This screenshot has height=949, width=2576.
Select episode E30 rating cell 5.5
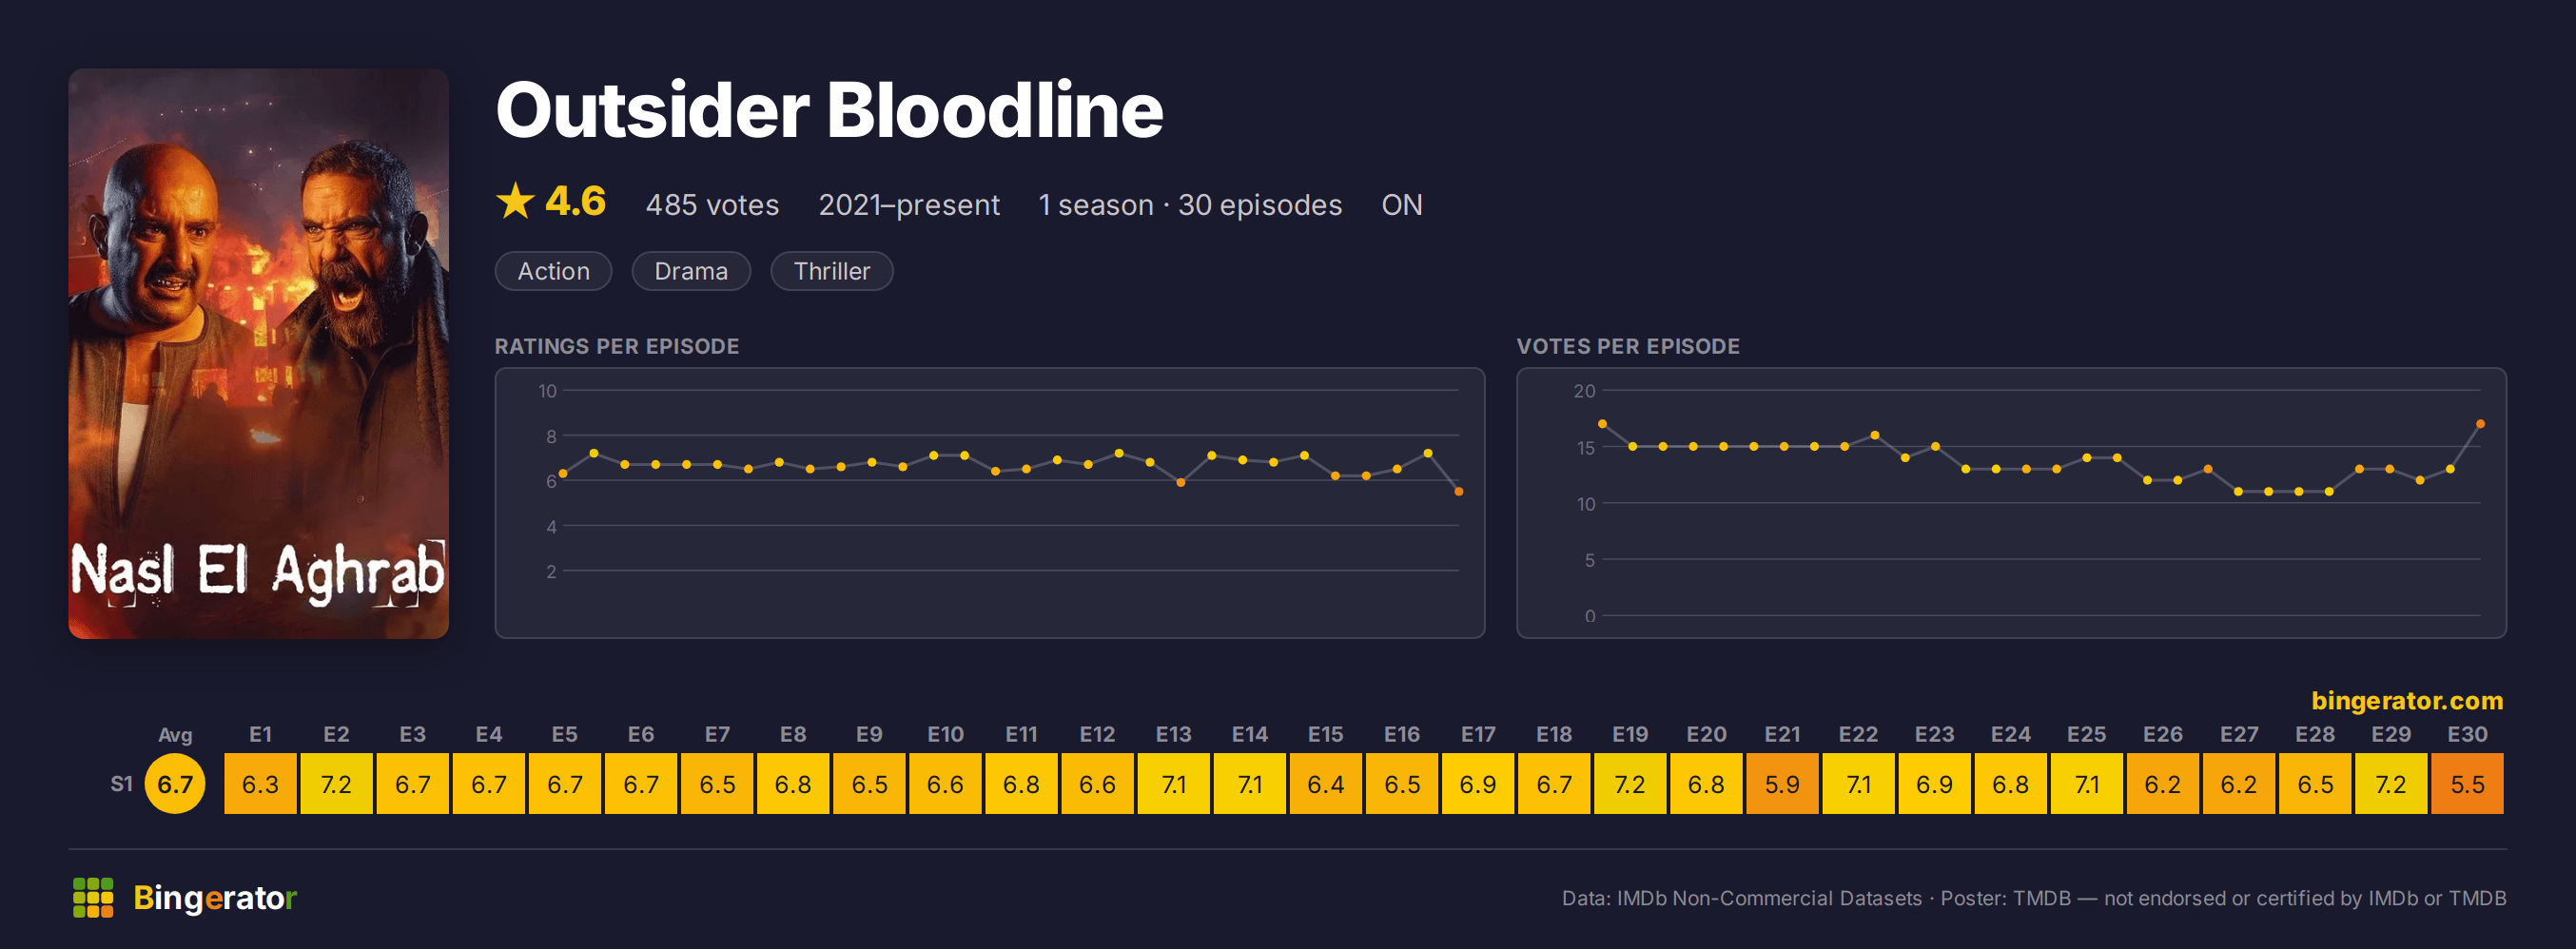[x=2467, y=784]
